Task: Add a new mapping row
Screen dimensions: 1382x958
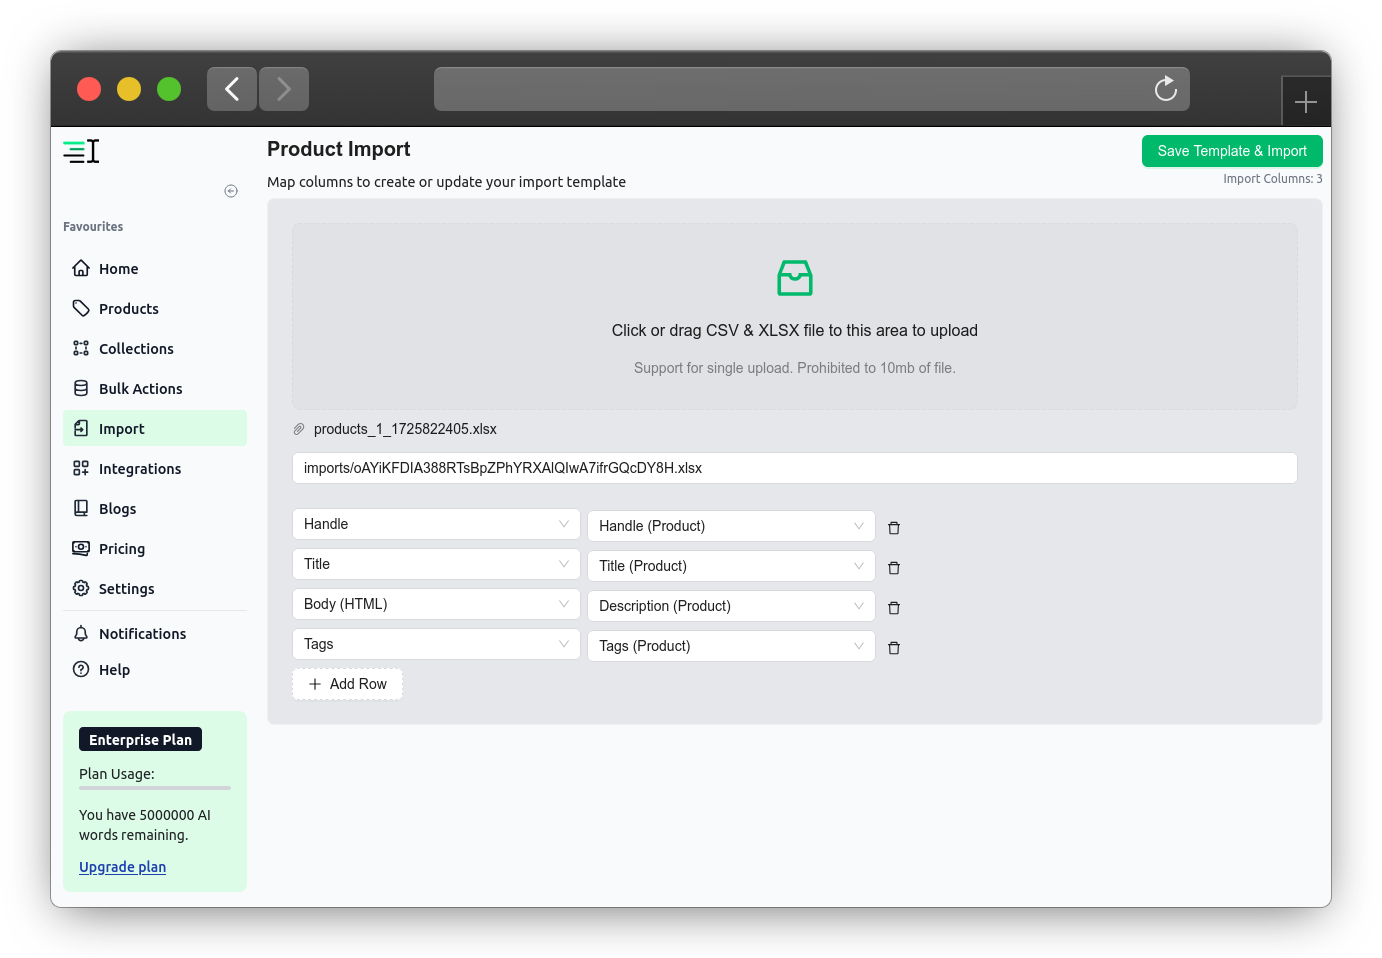Action: click(x=347, y=684)
